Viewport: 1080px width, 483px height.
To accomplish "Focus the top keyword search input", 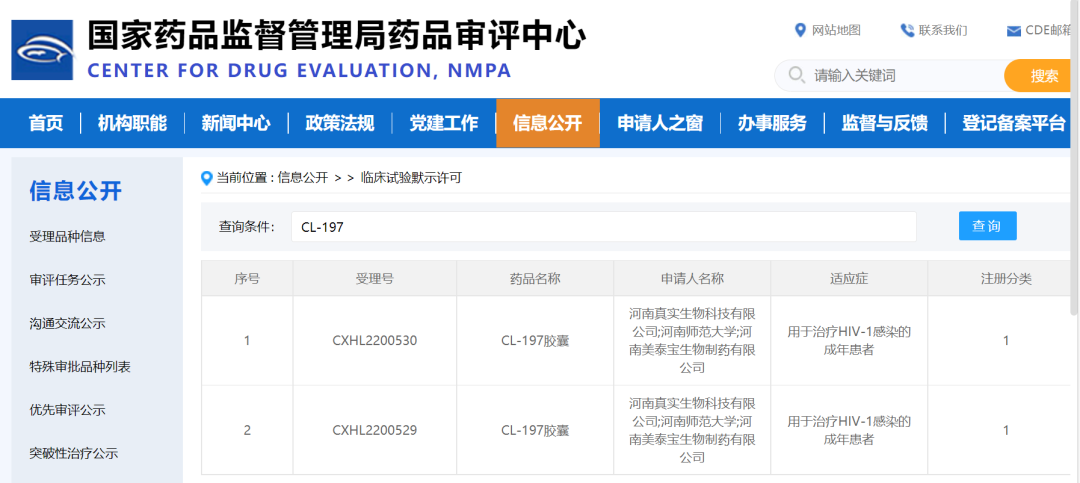I will click(x=900, y=76).
